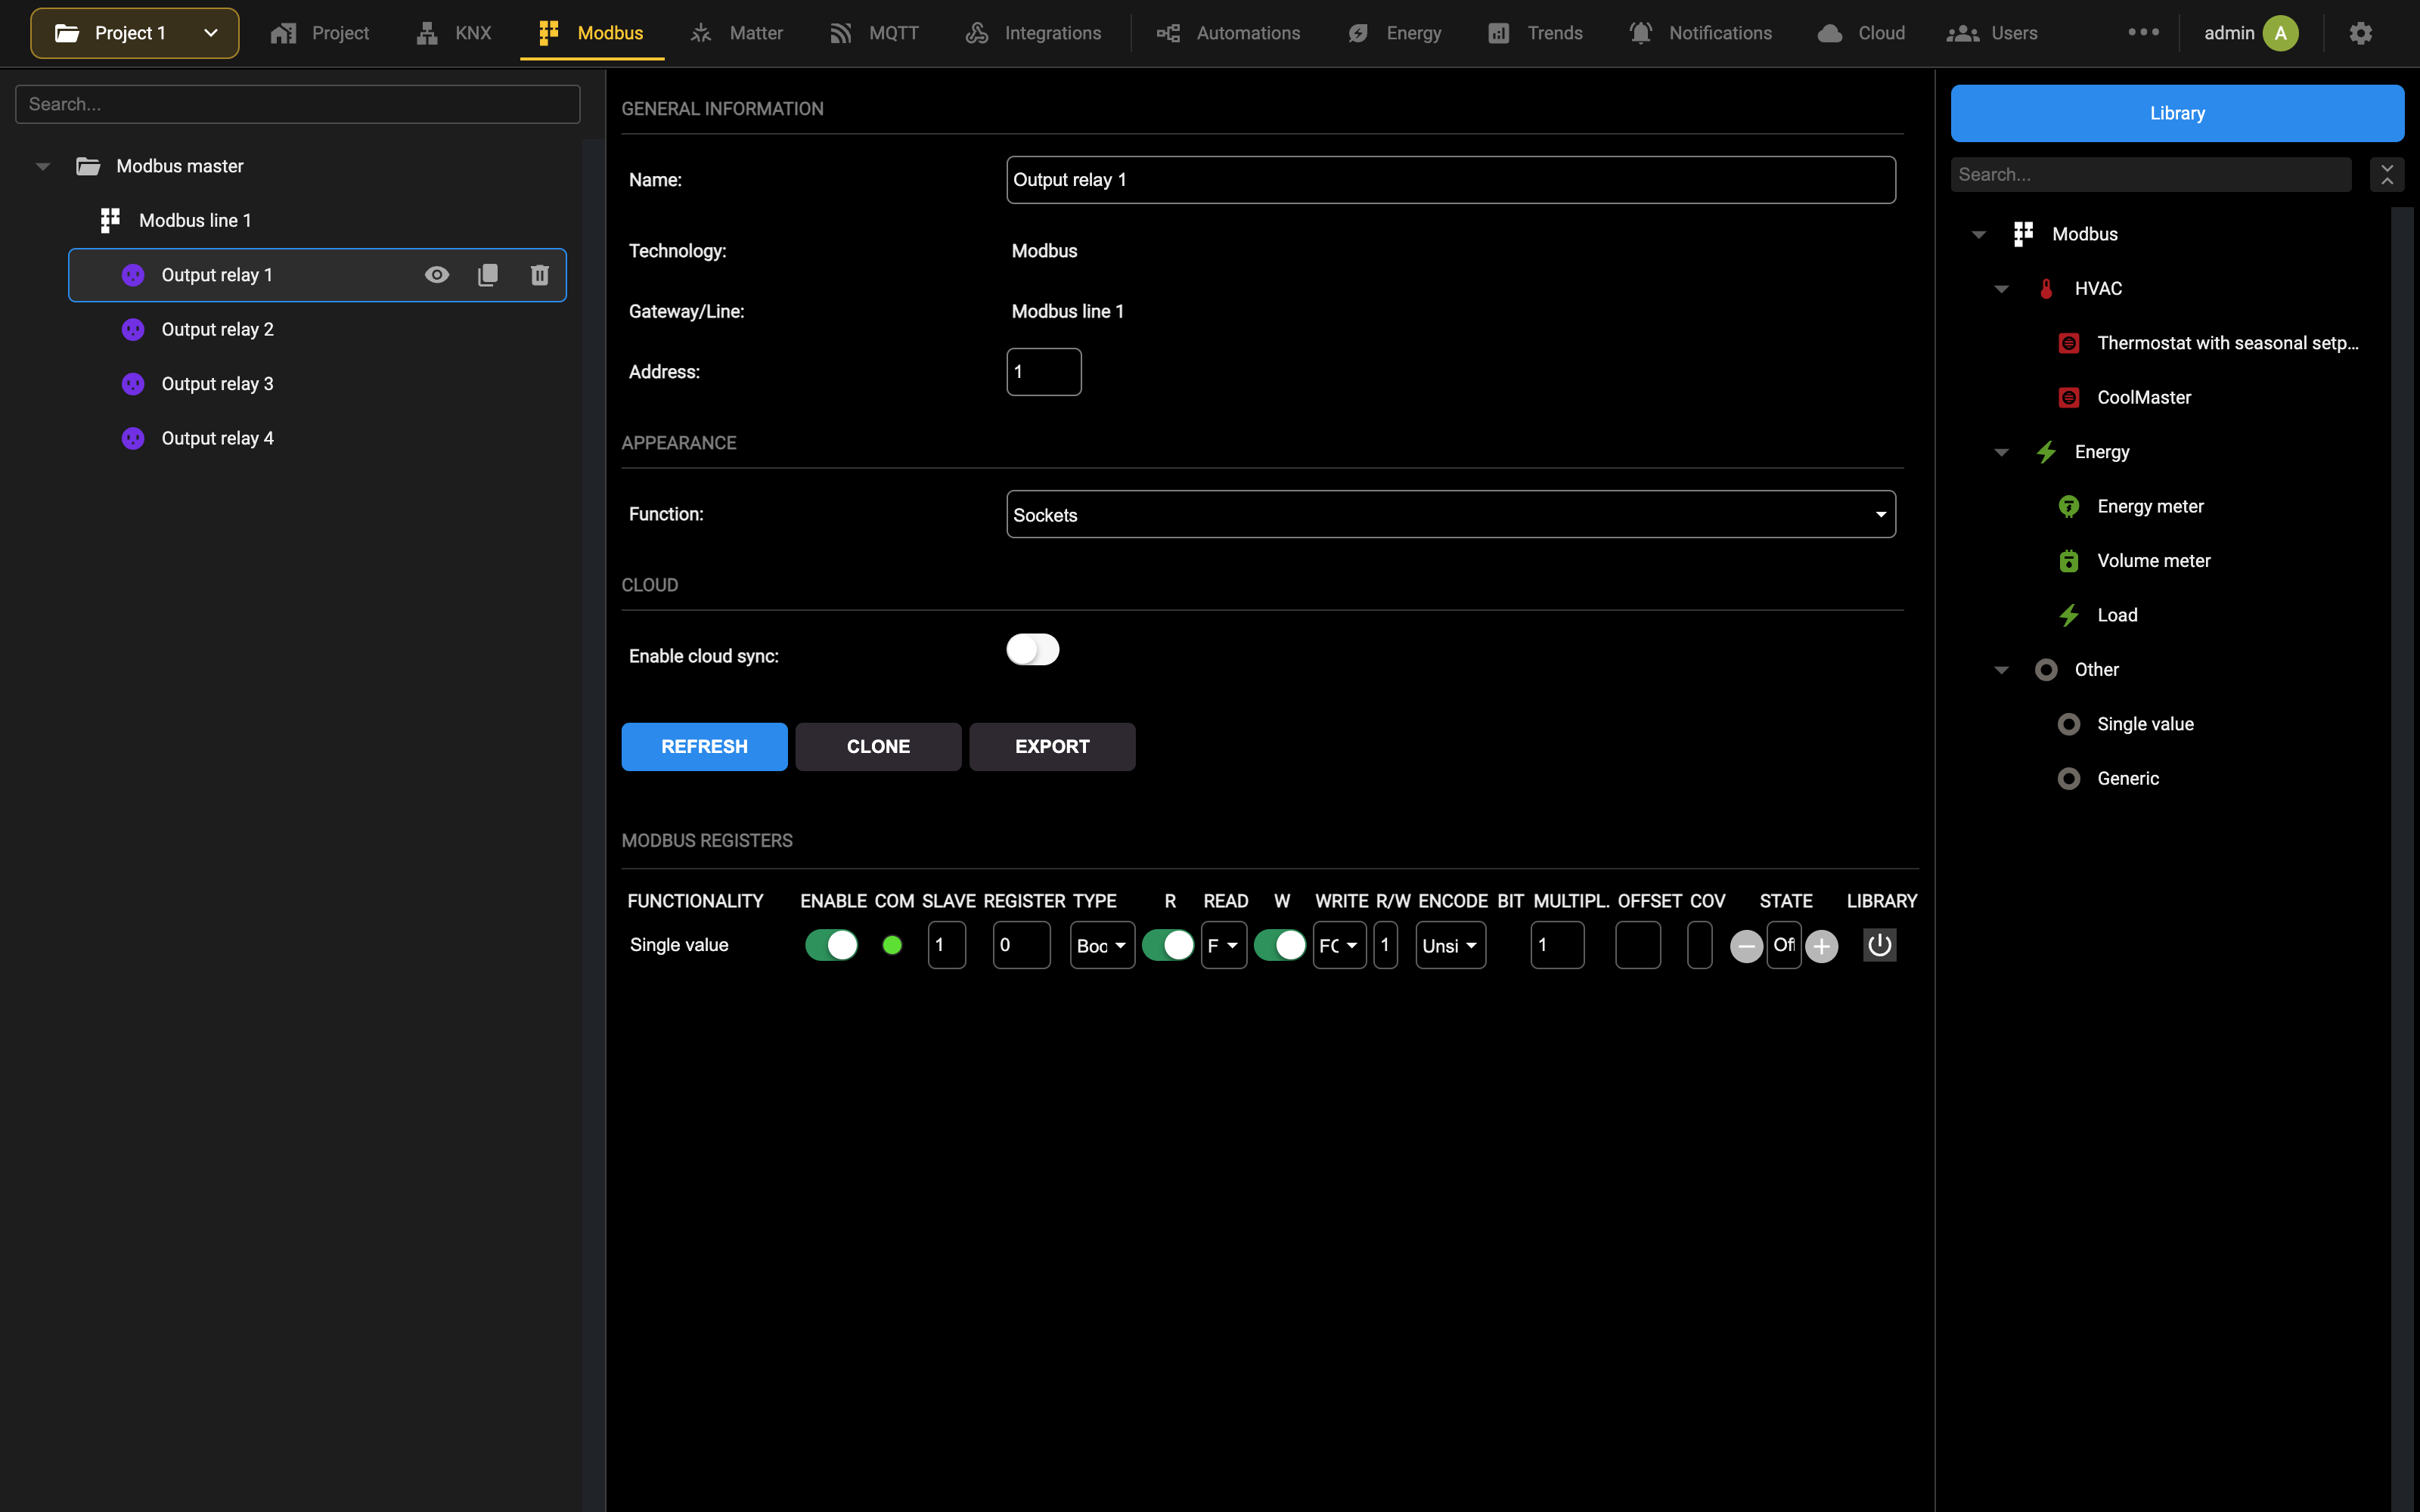
Task: Increase state with plus button
Action: pos(1821,946)
